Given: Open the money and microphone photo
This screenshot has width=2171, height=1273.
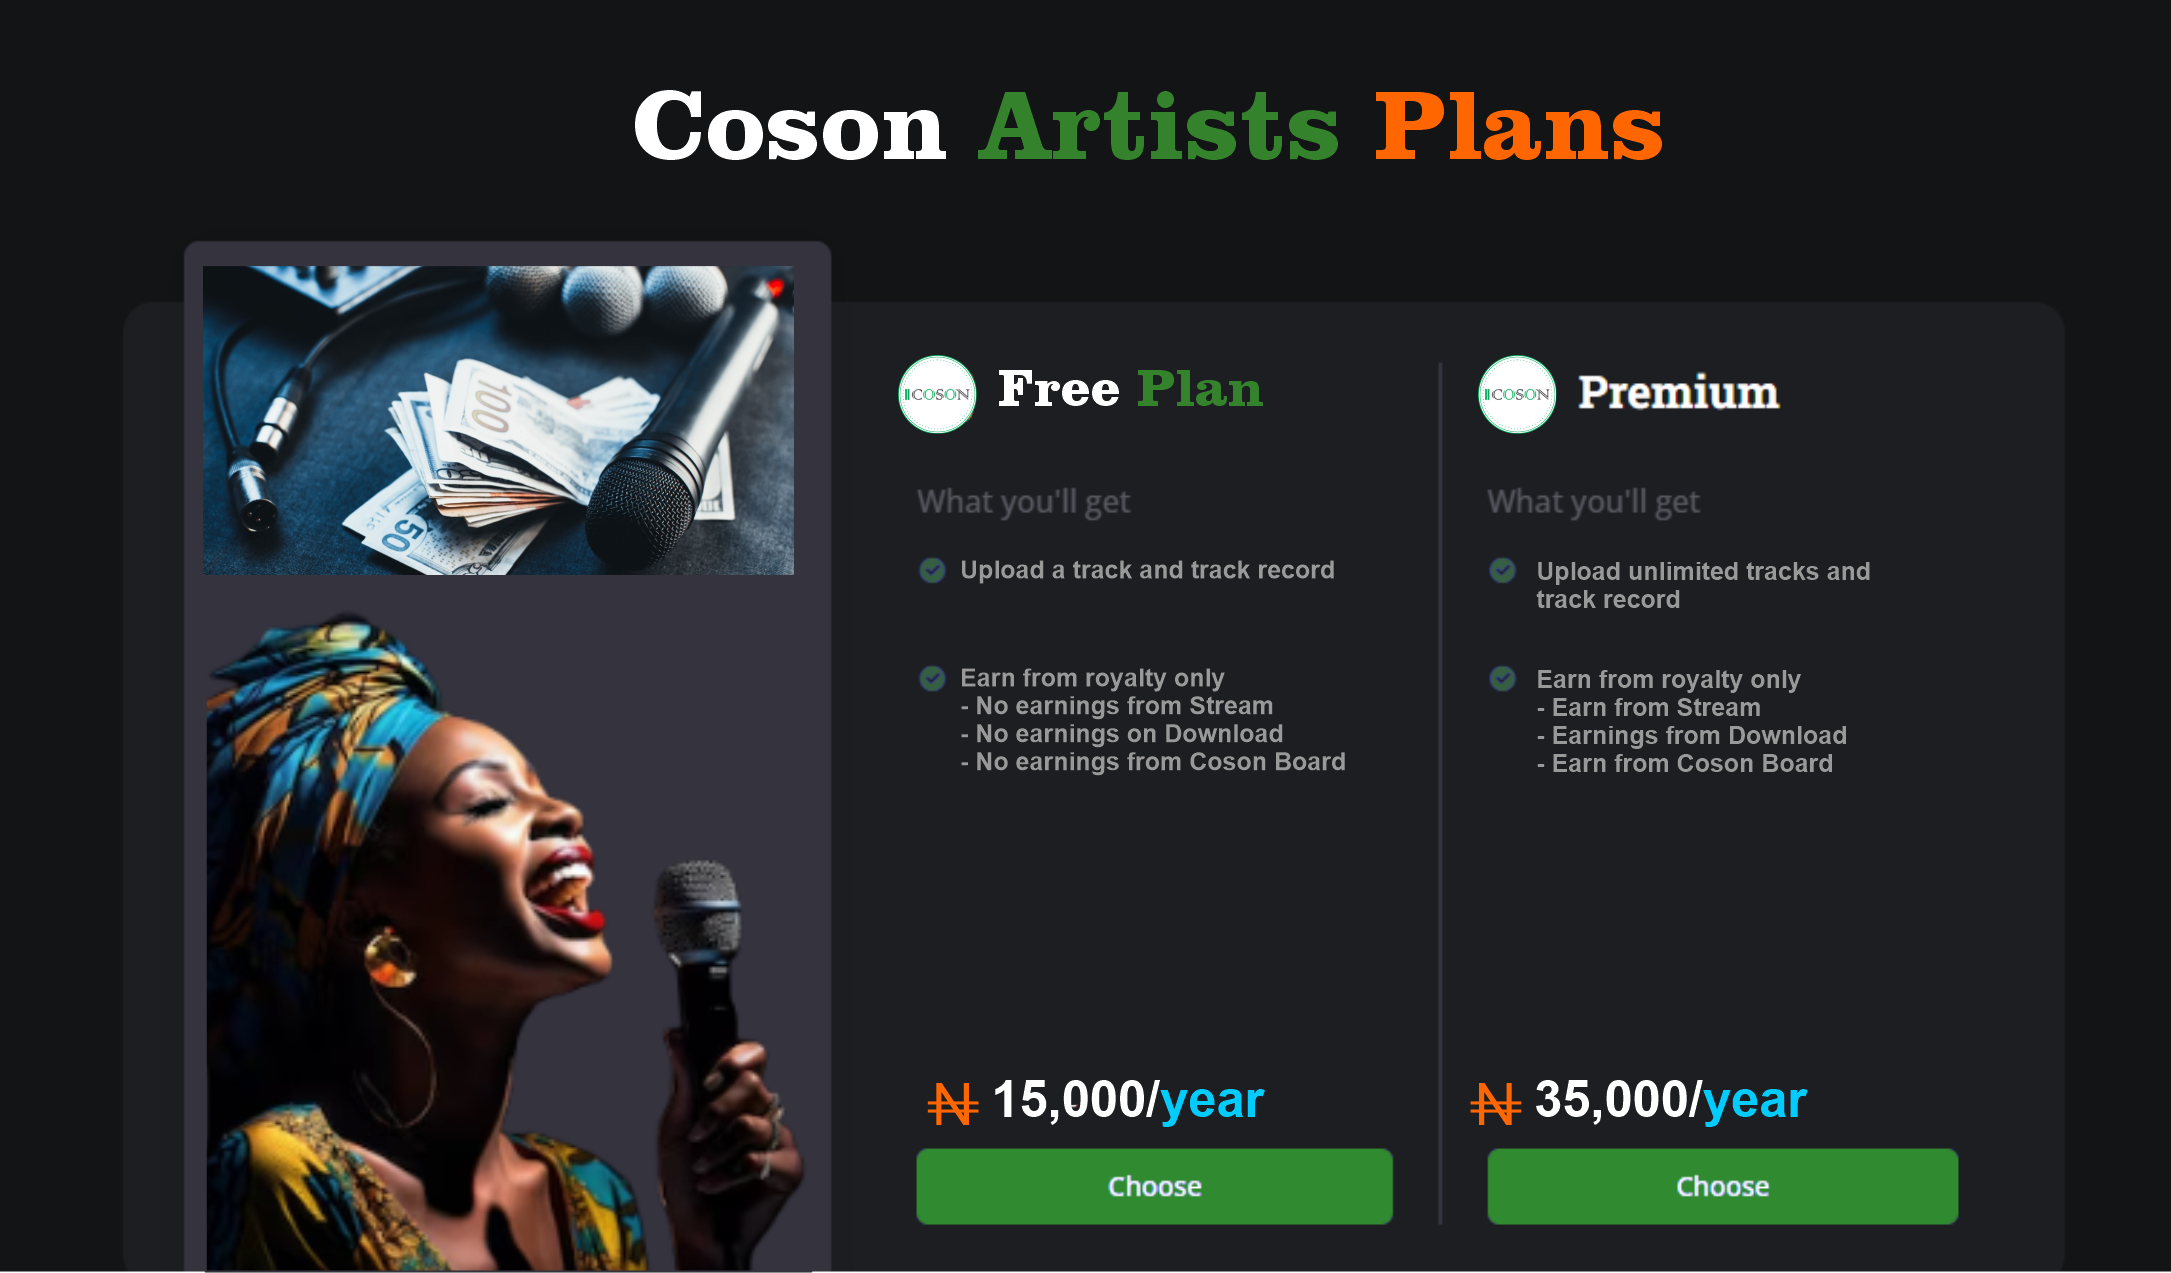Looking at the screenshot, I should pos(498,420).
